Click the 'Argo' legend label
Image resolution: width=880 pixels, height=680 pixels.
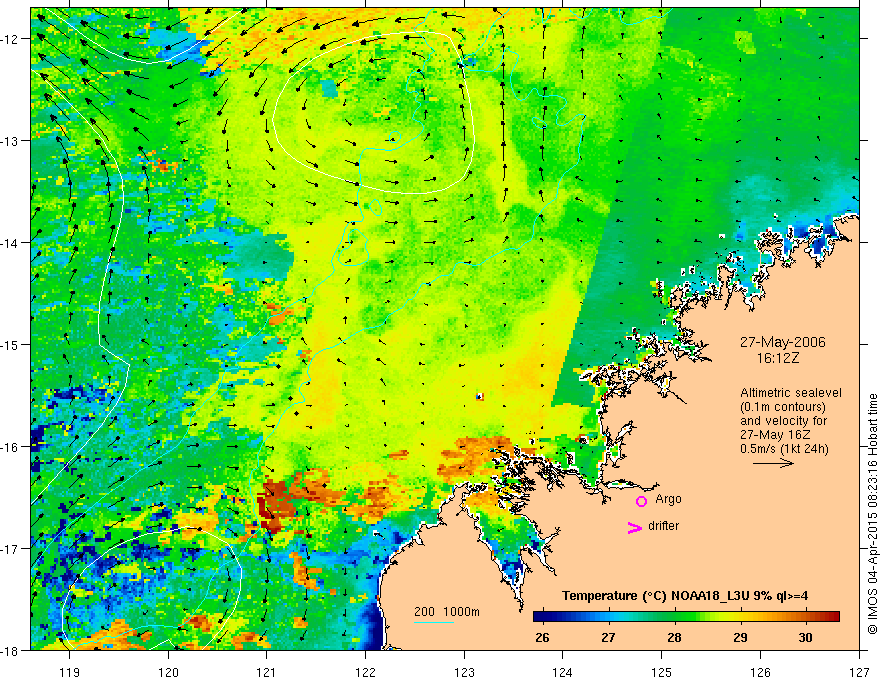668,499
